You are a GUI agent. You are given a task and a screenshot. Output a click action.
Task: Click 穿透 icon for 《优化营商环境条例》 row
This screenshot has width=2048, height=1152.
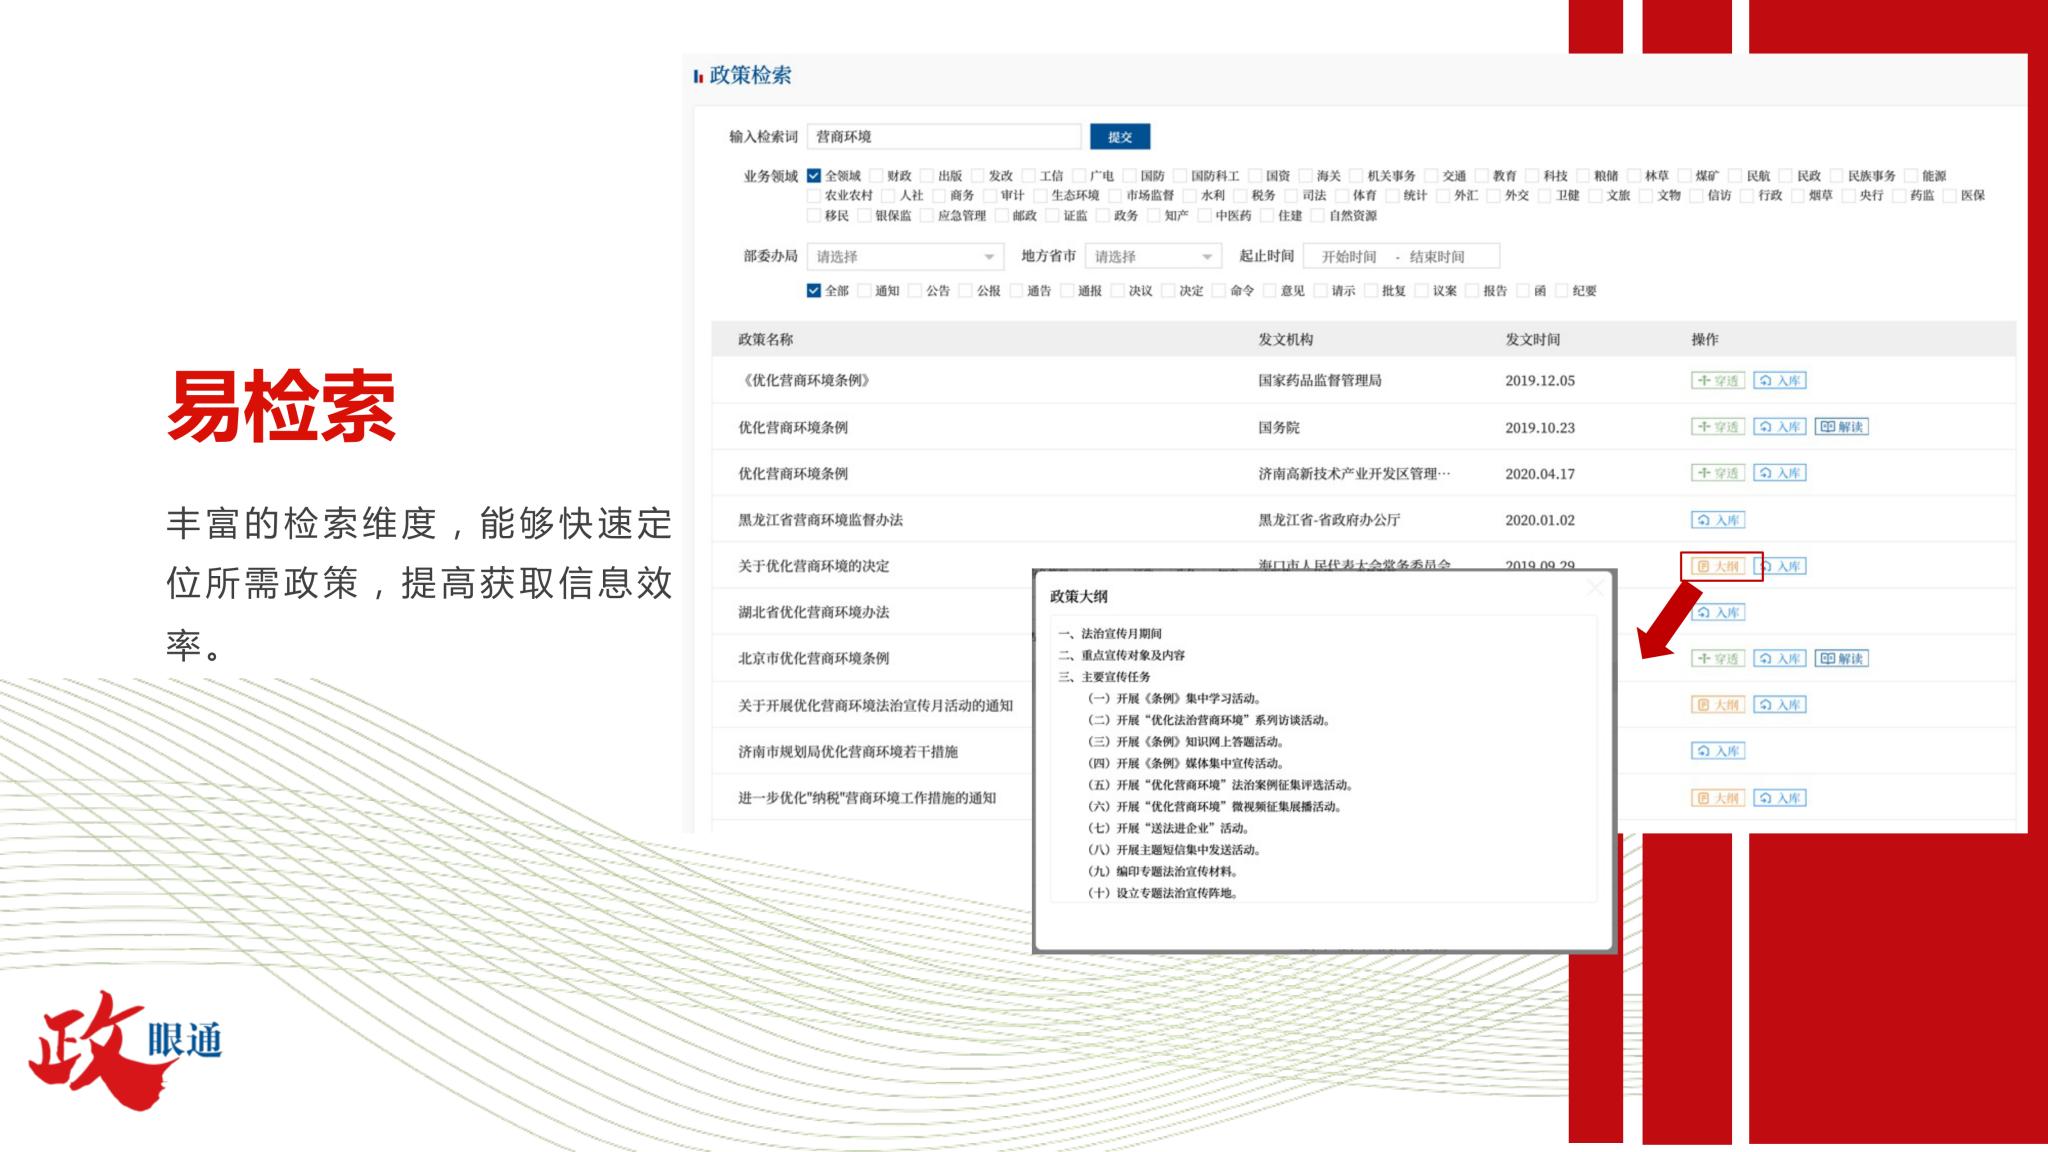click(1717, 381)
